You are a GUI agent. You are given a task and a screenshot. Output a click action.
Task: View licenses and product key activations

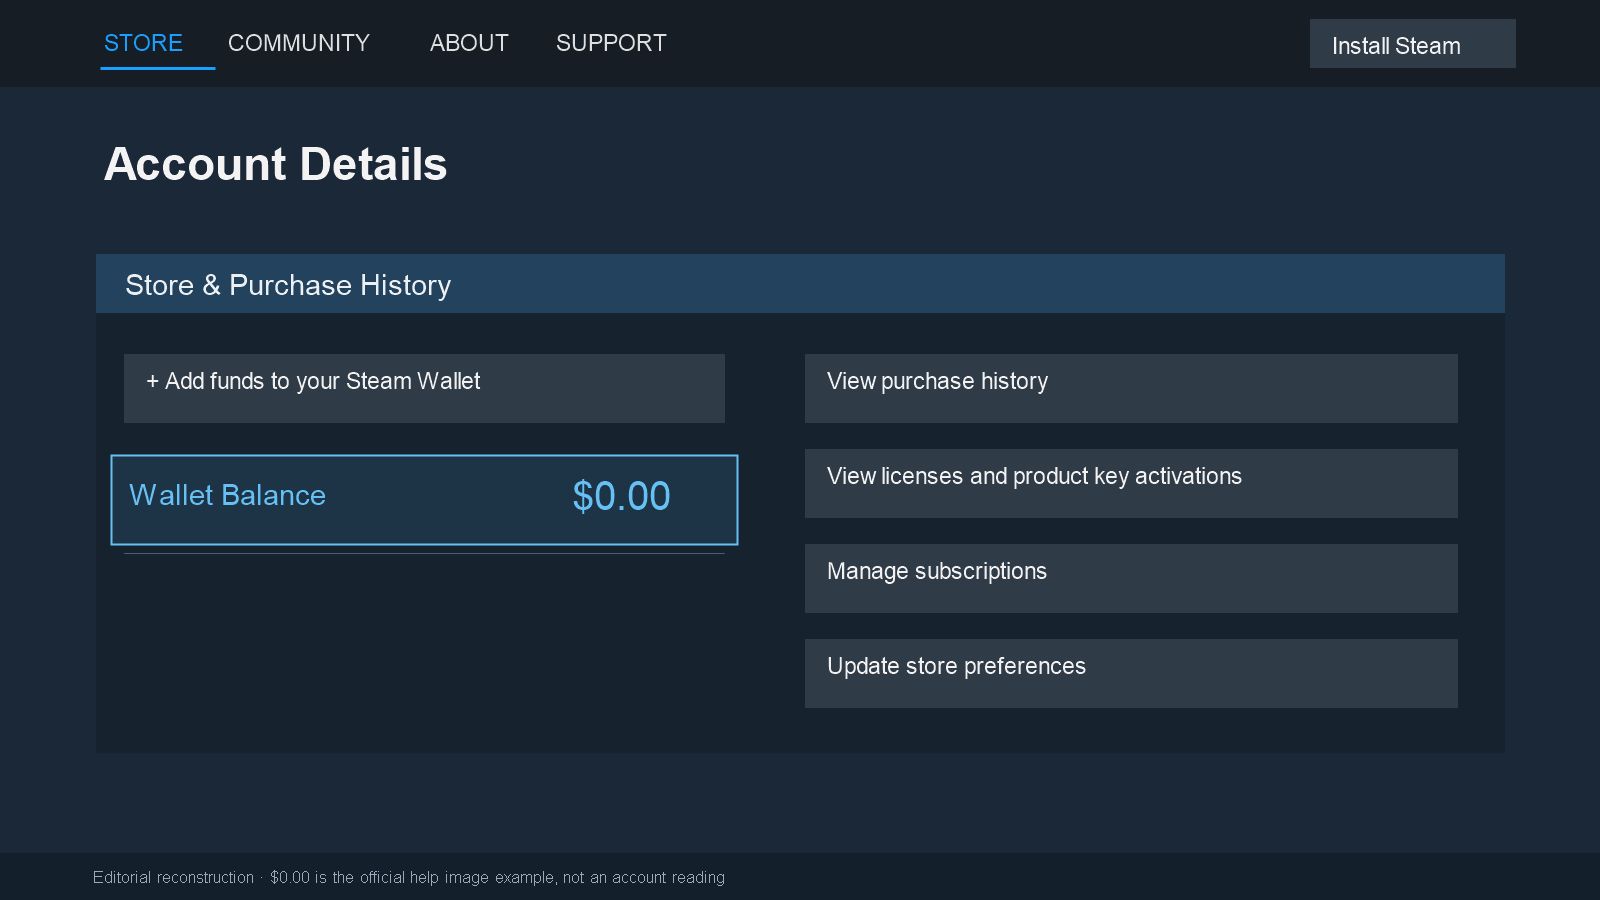(x=1131, y=483)
